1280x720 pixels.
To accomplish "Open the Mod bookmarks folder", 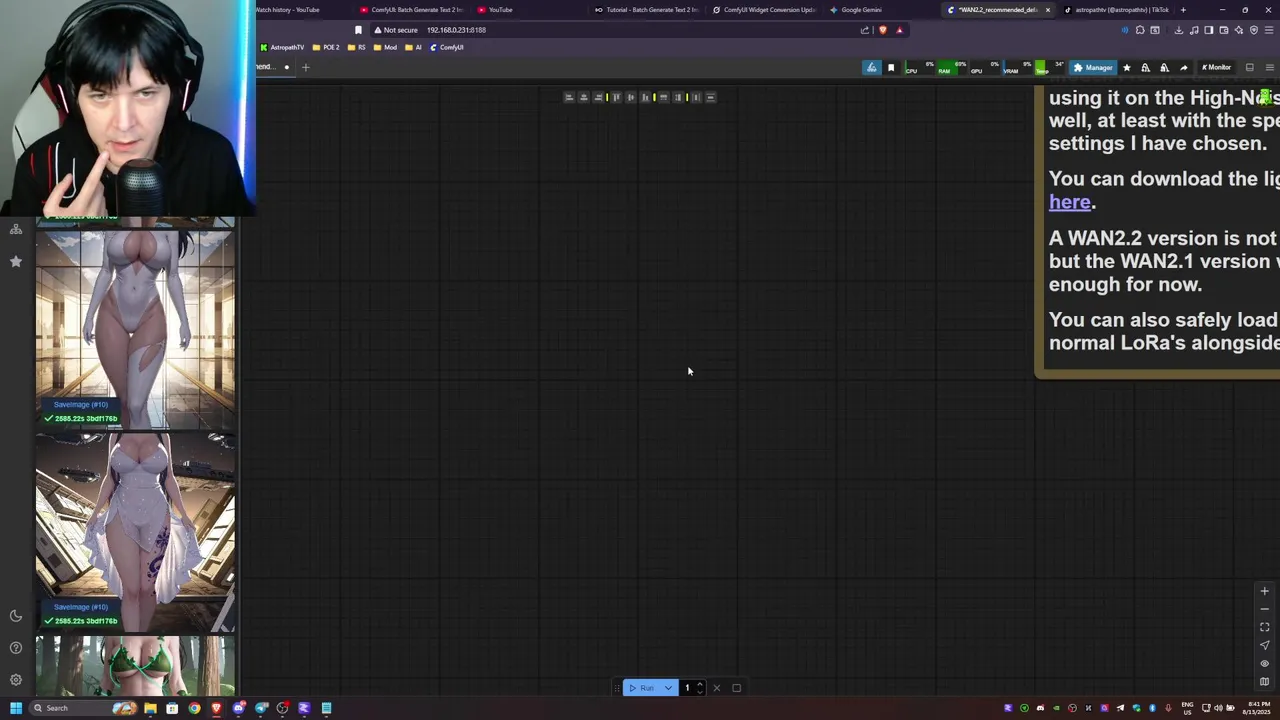I will click(x=386, y=47).
